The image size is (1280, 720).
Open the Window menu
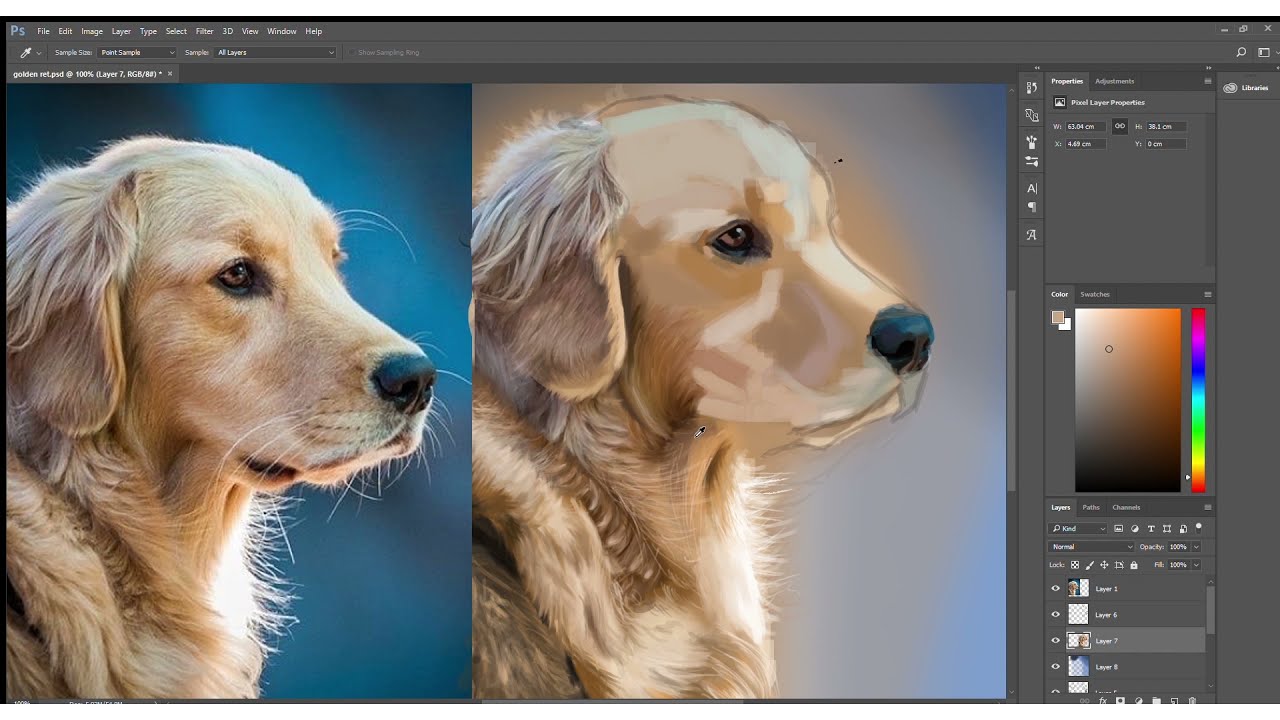pyautogui.click(x=281, y=31)
